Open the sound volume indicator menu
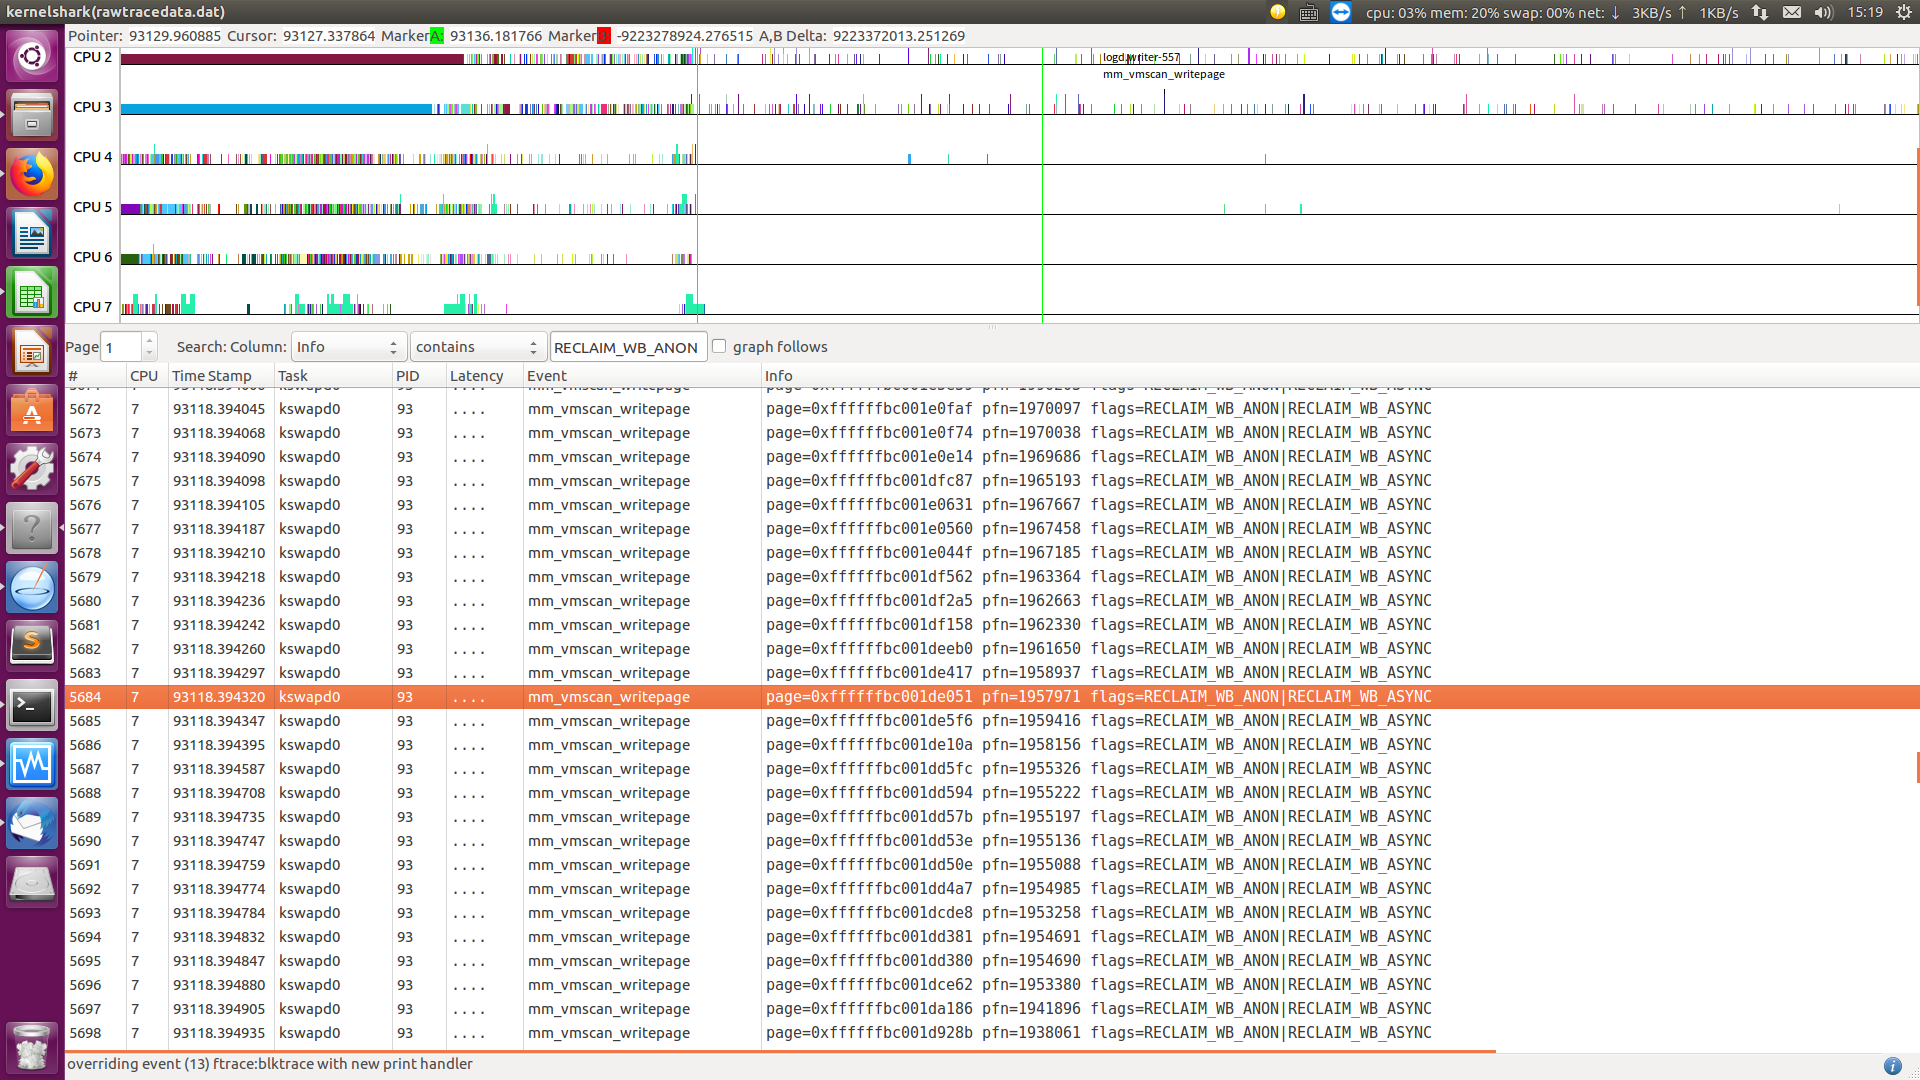The image size is (1920, 1080). 1823,12
